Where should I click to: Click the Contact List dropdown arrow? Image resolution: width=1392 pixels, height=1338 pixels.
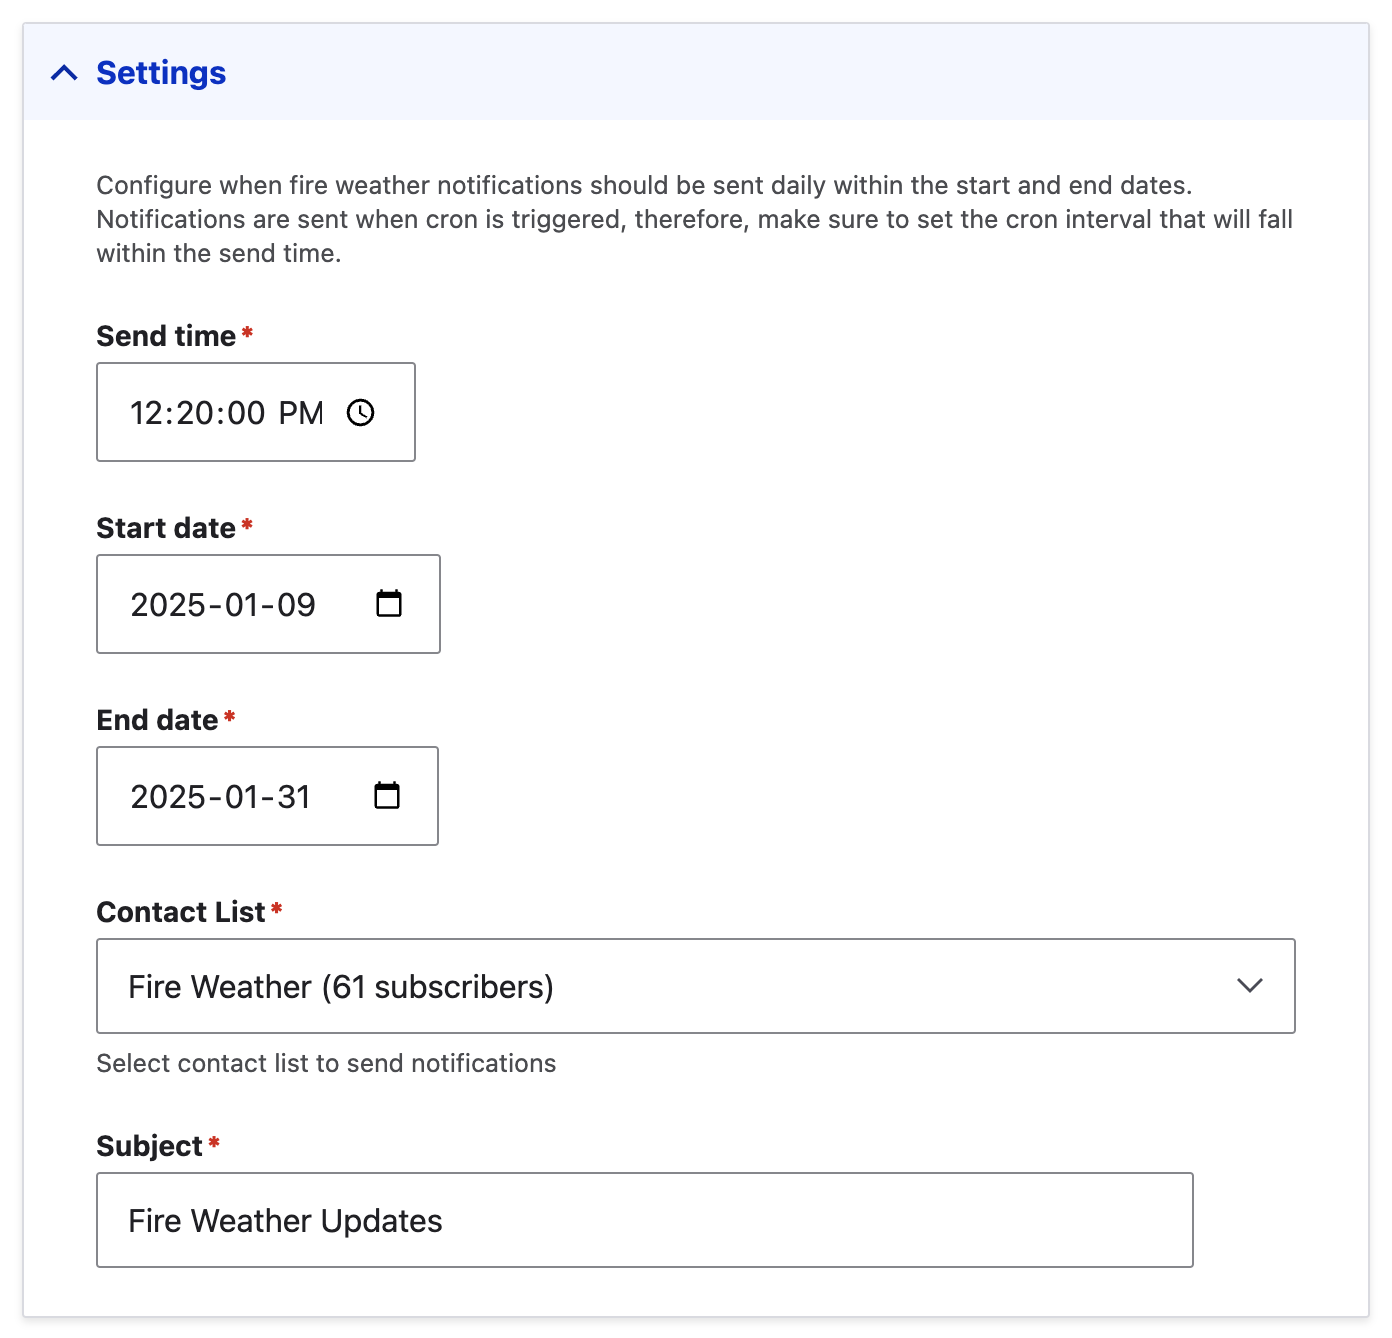click(x=1249, y=986)
